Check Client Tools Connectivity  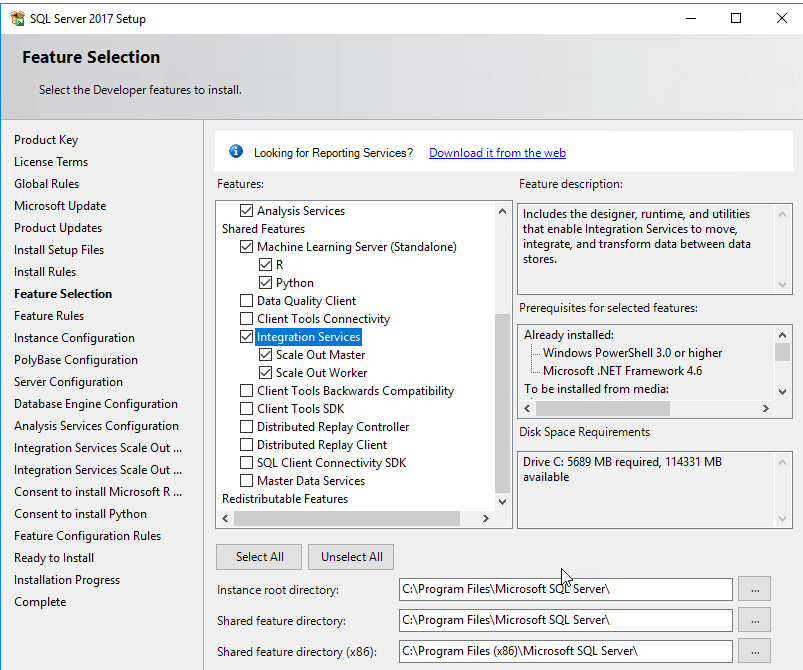click(x=247, y=318)
